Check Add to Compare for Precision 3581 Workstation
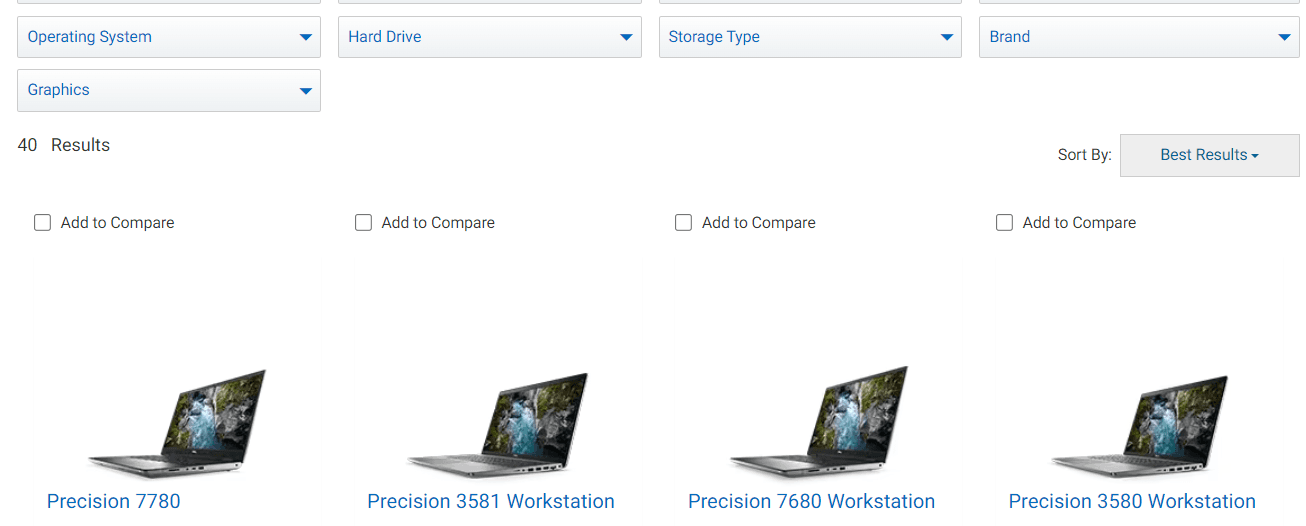The width and height of the screenshot is (1306, 526). coord(363,223)
